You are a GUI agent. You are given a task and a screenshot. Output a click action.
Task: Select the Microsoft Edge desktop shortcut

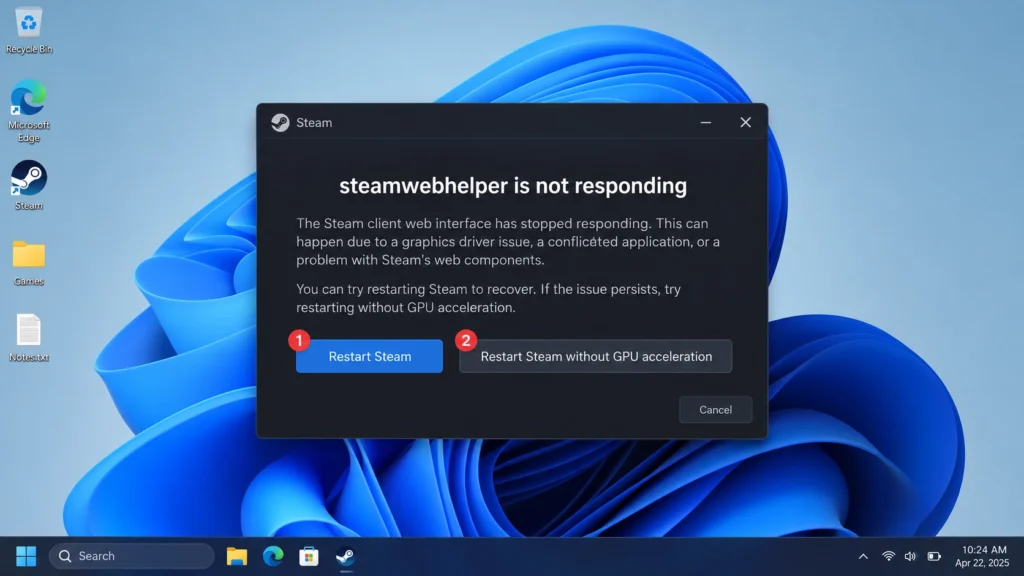[x=29, y=111]
